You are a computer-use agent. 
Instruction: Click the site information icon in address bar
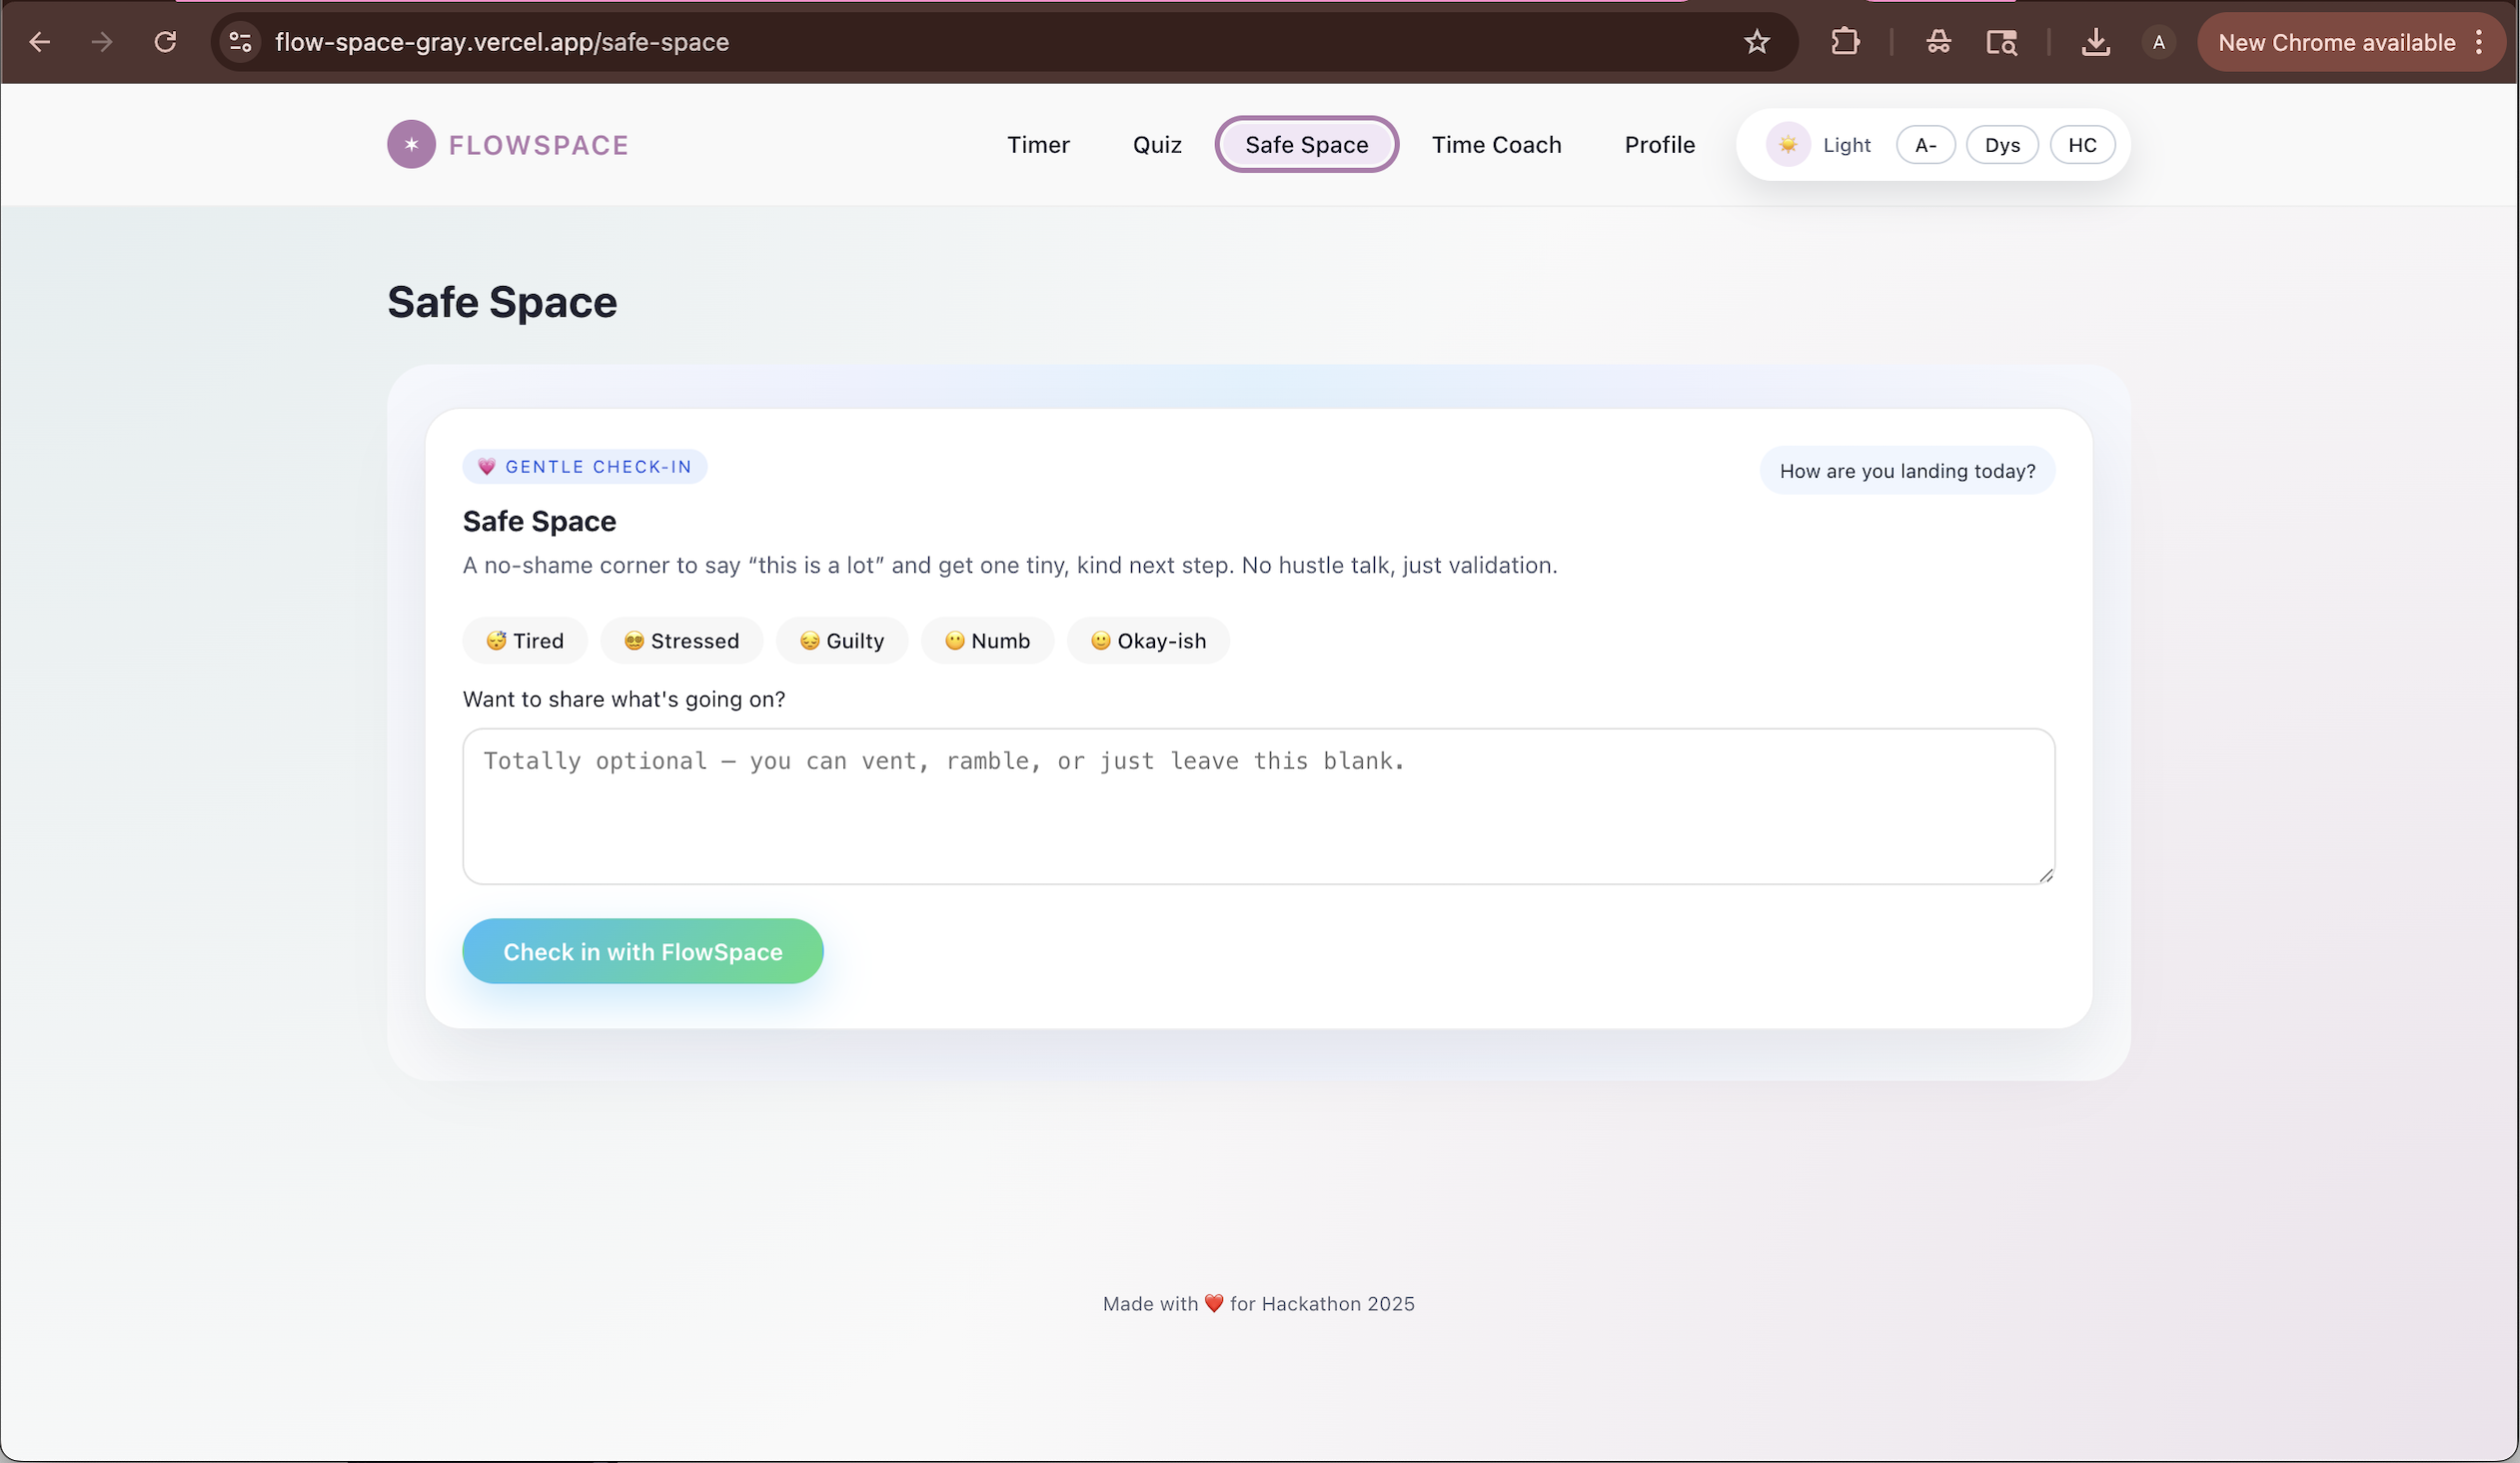[x=240, y=42]
